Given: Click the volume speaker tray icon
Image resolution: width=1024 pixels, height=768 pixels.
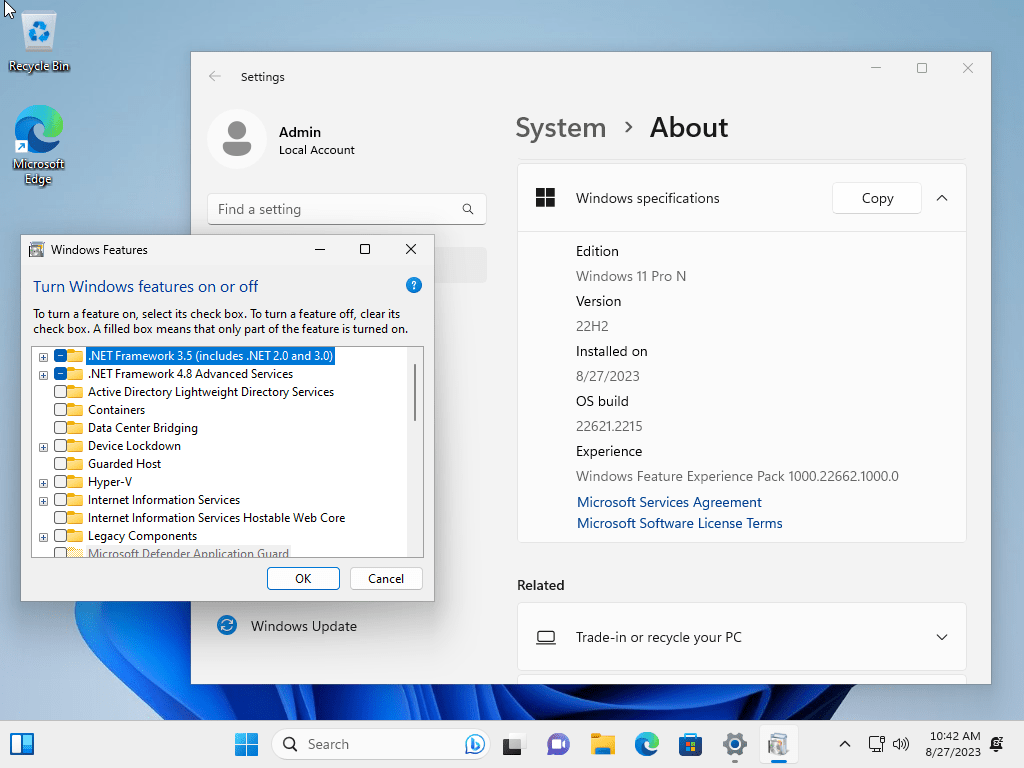Looking at the screenshot, I should click(x=901, y=744).
